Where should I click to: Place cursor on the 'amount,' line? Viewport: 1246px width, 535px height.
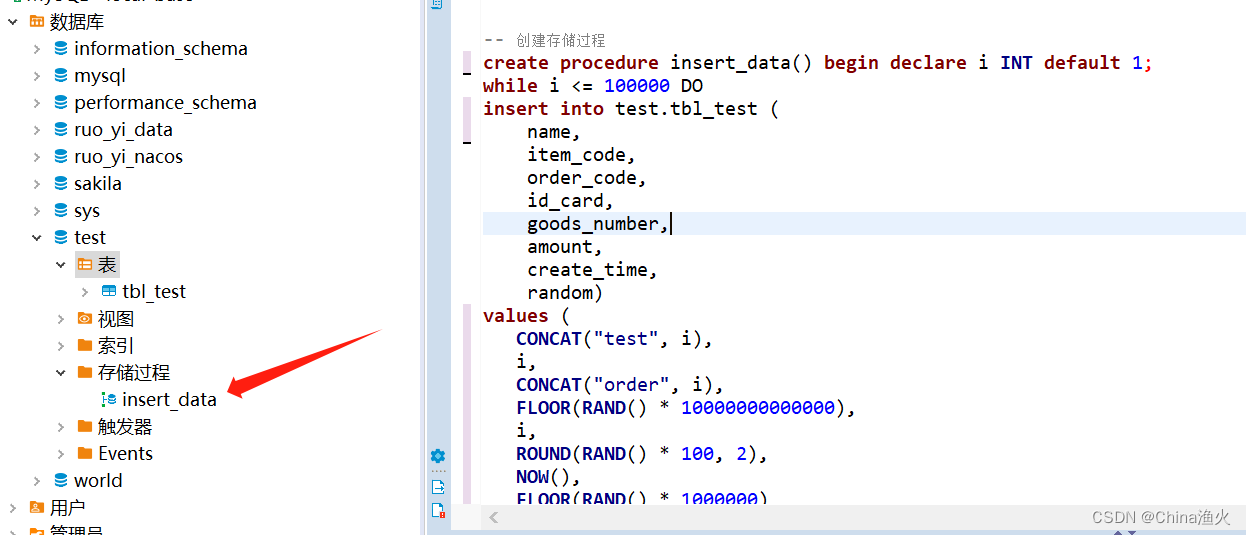(x=565, y=246)
